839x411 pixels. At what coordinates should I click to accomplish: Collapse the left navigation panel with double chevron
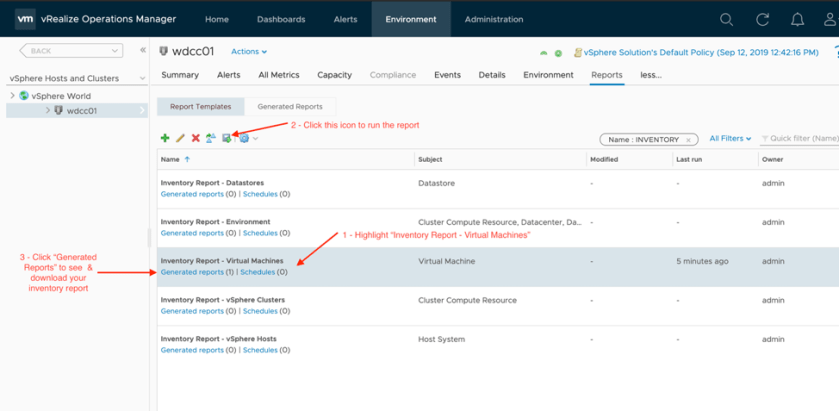click(x=142, y=50)
